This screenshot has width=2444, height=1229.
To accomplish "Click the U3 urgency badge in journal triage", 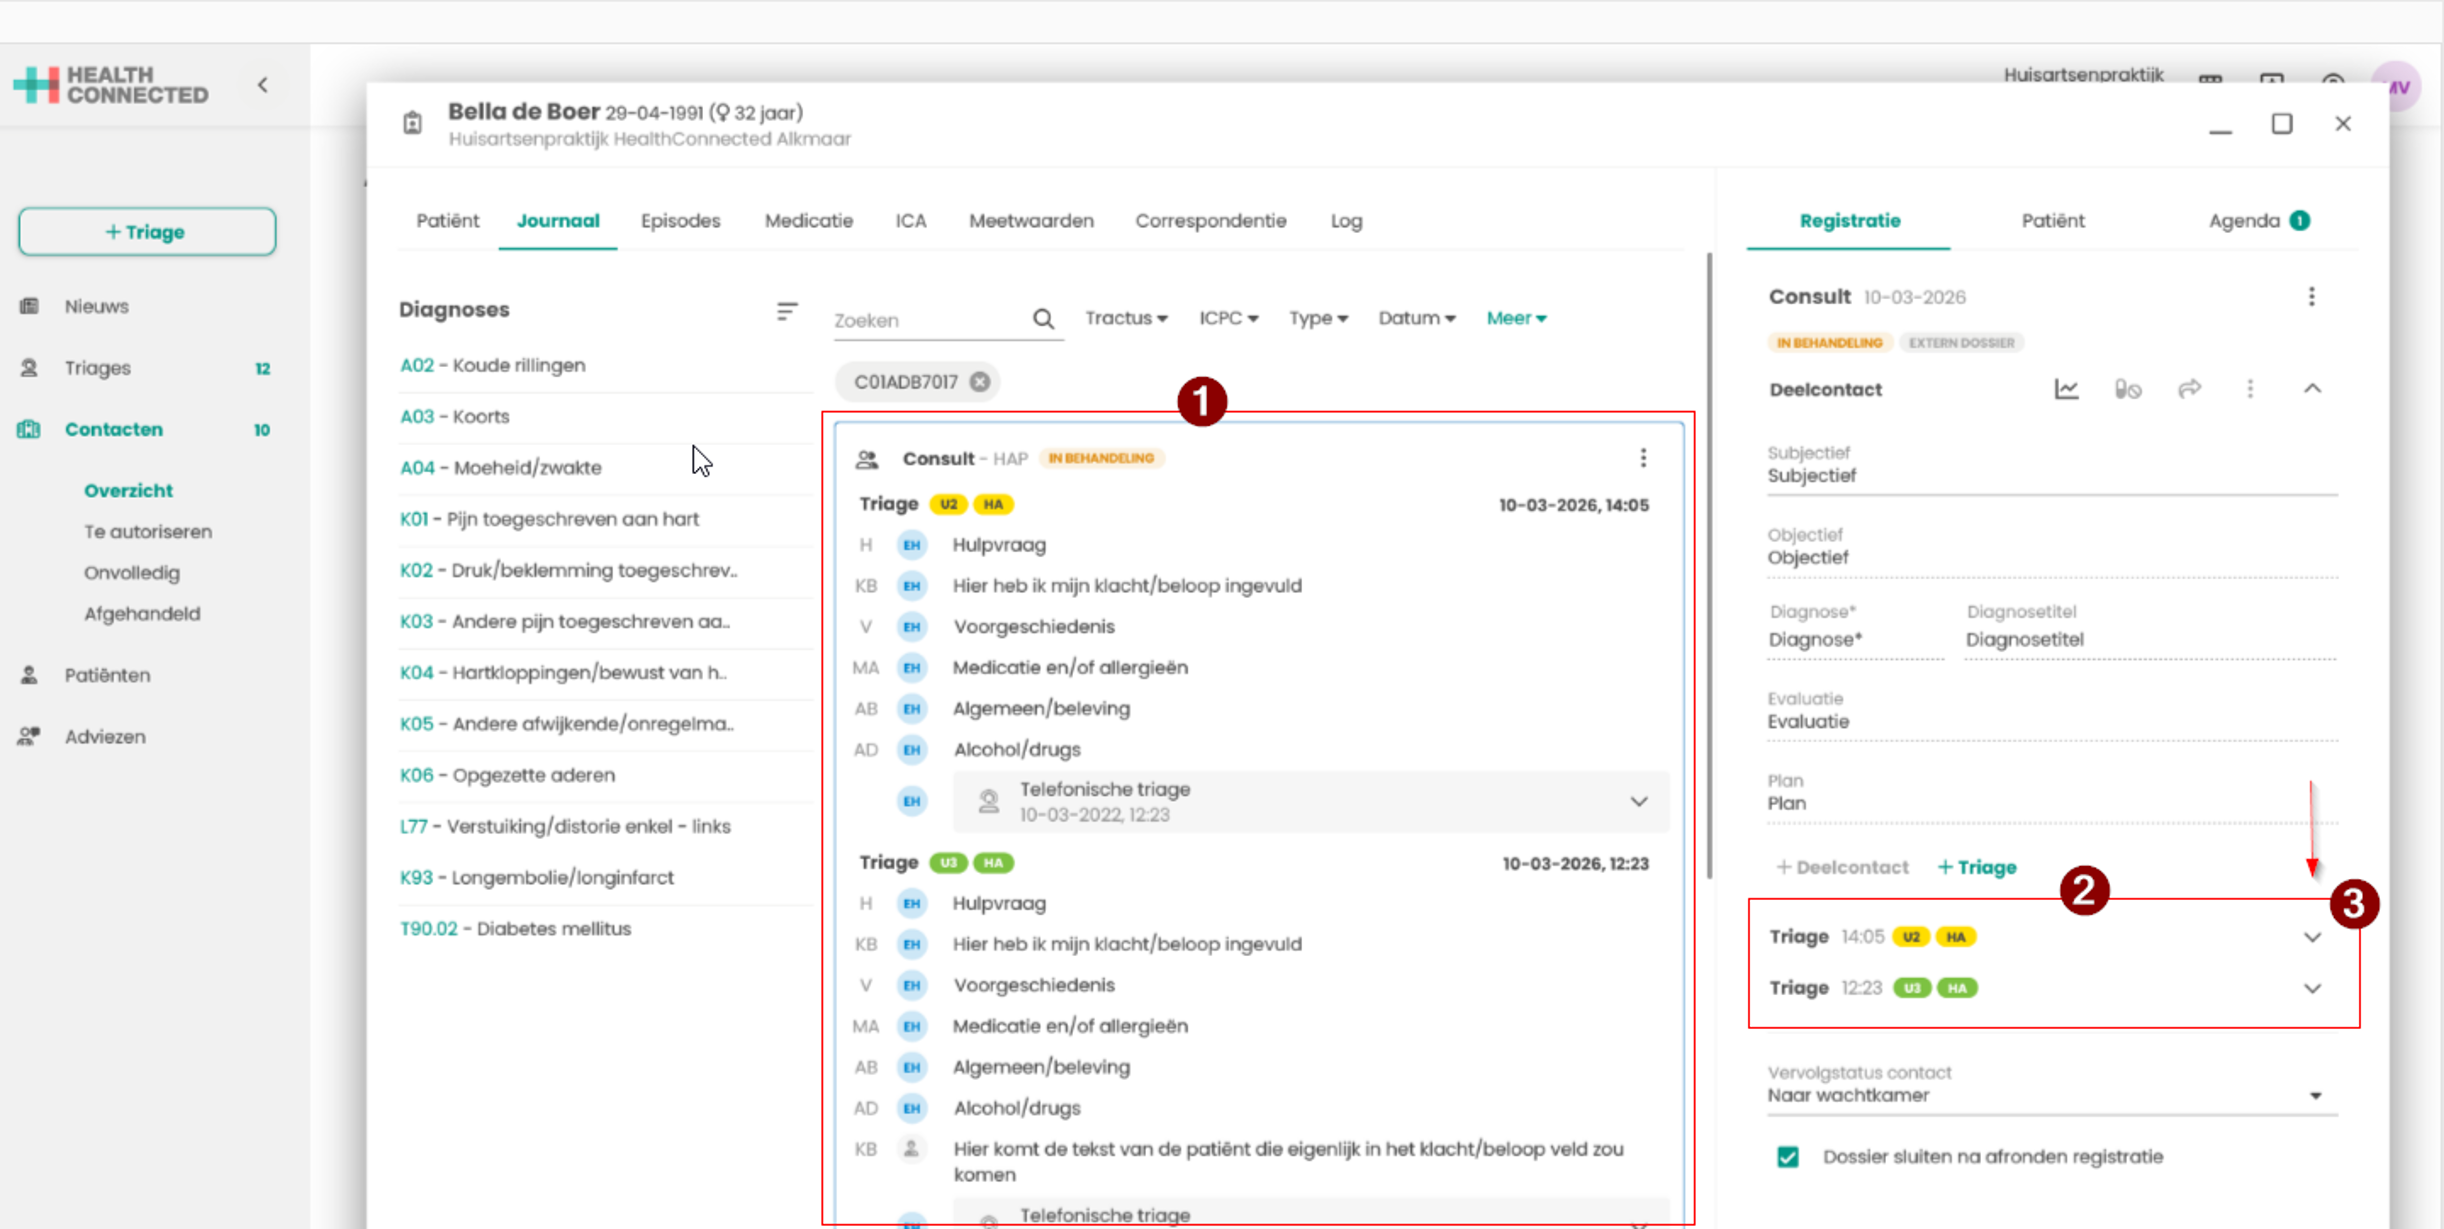I will coord(948,863).
